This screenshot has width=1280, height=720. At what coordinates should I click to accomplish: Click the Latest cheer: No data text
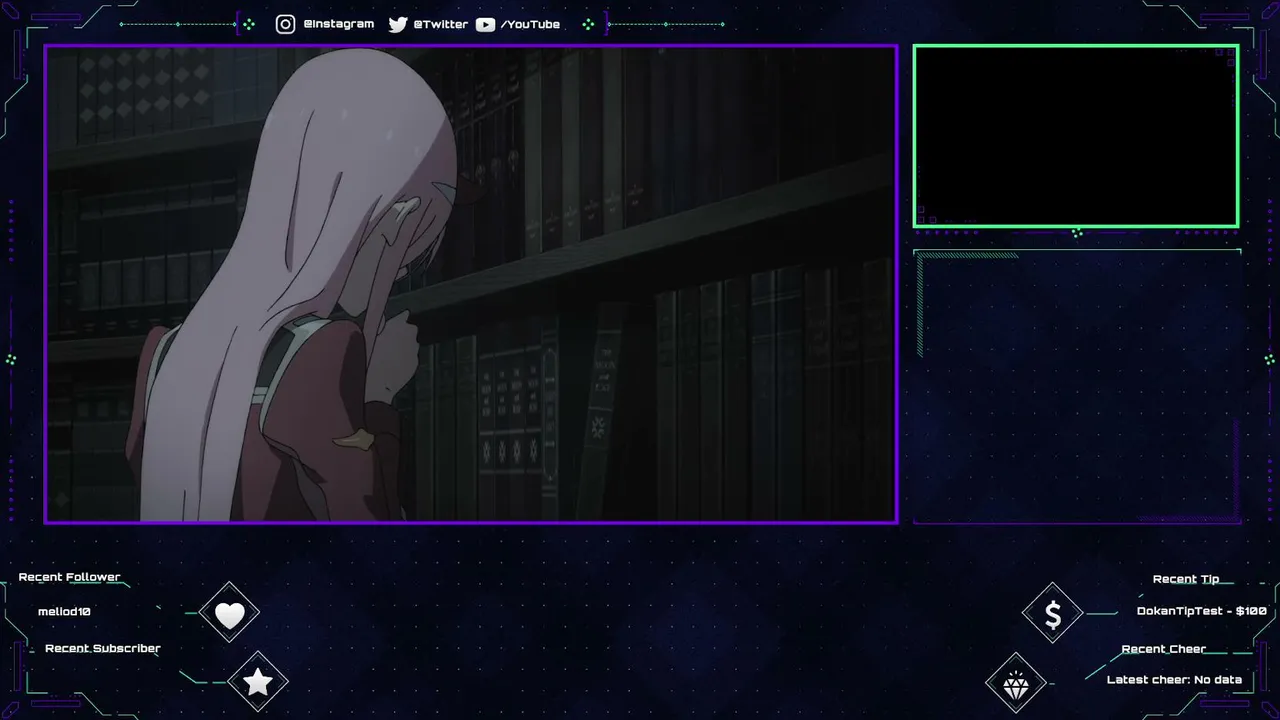[1174, 680]
